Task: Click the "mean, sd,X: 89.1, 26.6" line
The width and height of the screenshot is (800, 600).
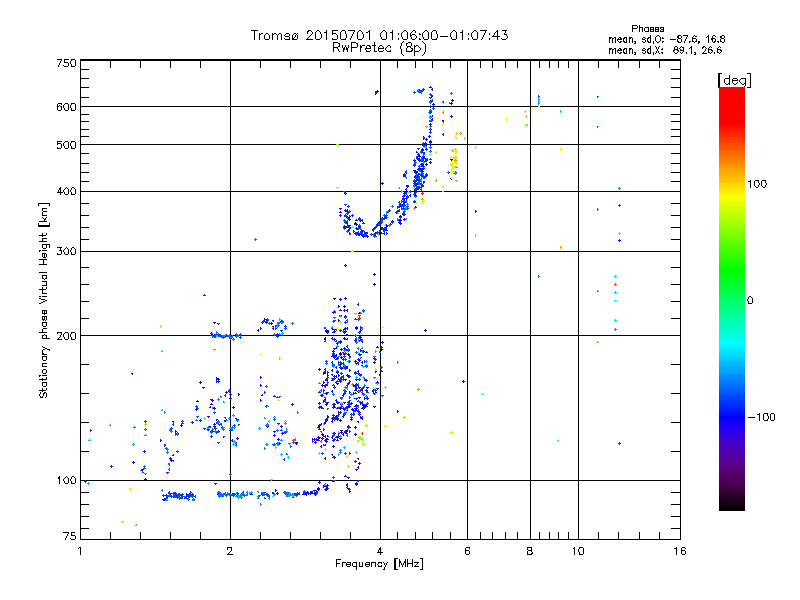Action: (665, 50)
